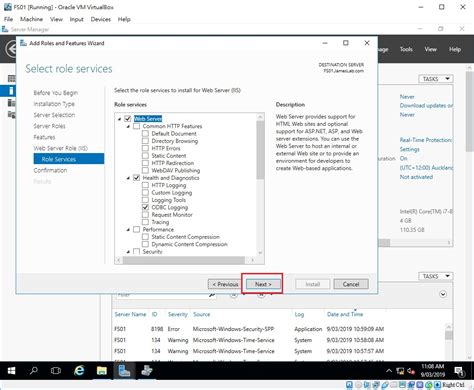Sort events by Date and Time column

[345, 314]
